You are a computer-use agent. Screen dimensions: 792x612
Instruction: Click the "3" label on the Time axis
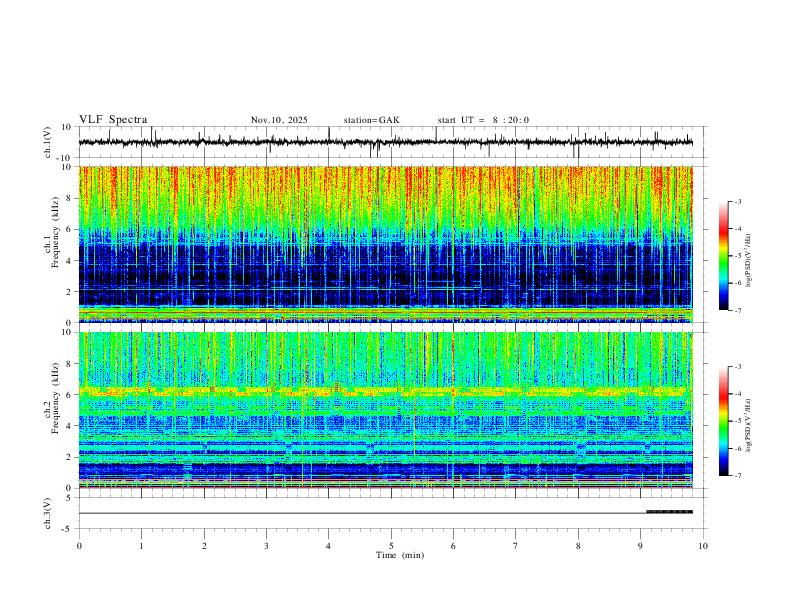coord(266,546)
